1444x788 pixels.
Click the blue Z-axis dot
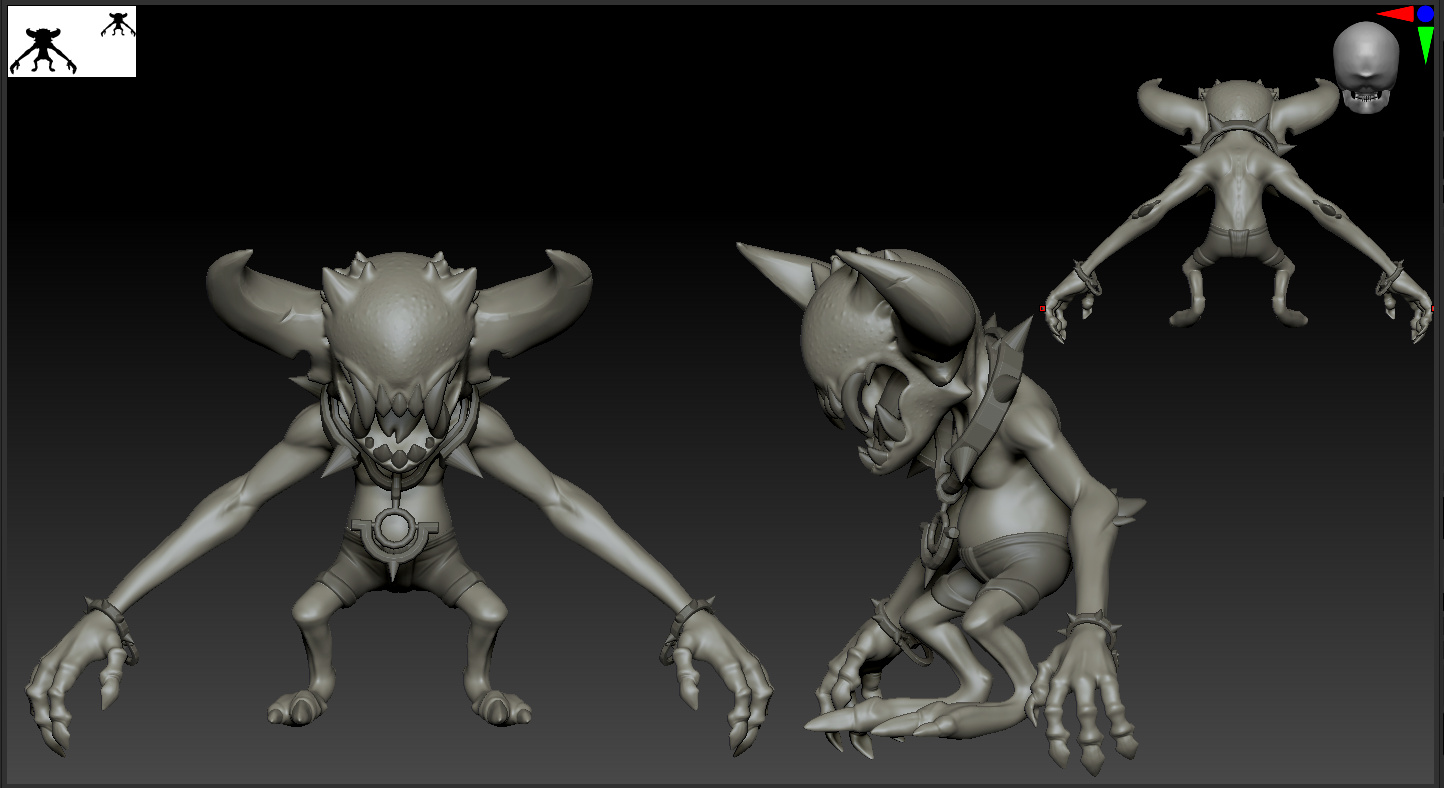click(x=1425, y=14)
